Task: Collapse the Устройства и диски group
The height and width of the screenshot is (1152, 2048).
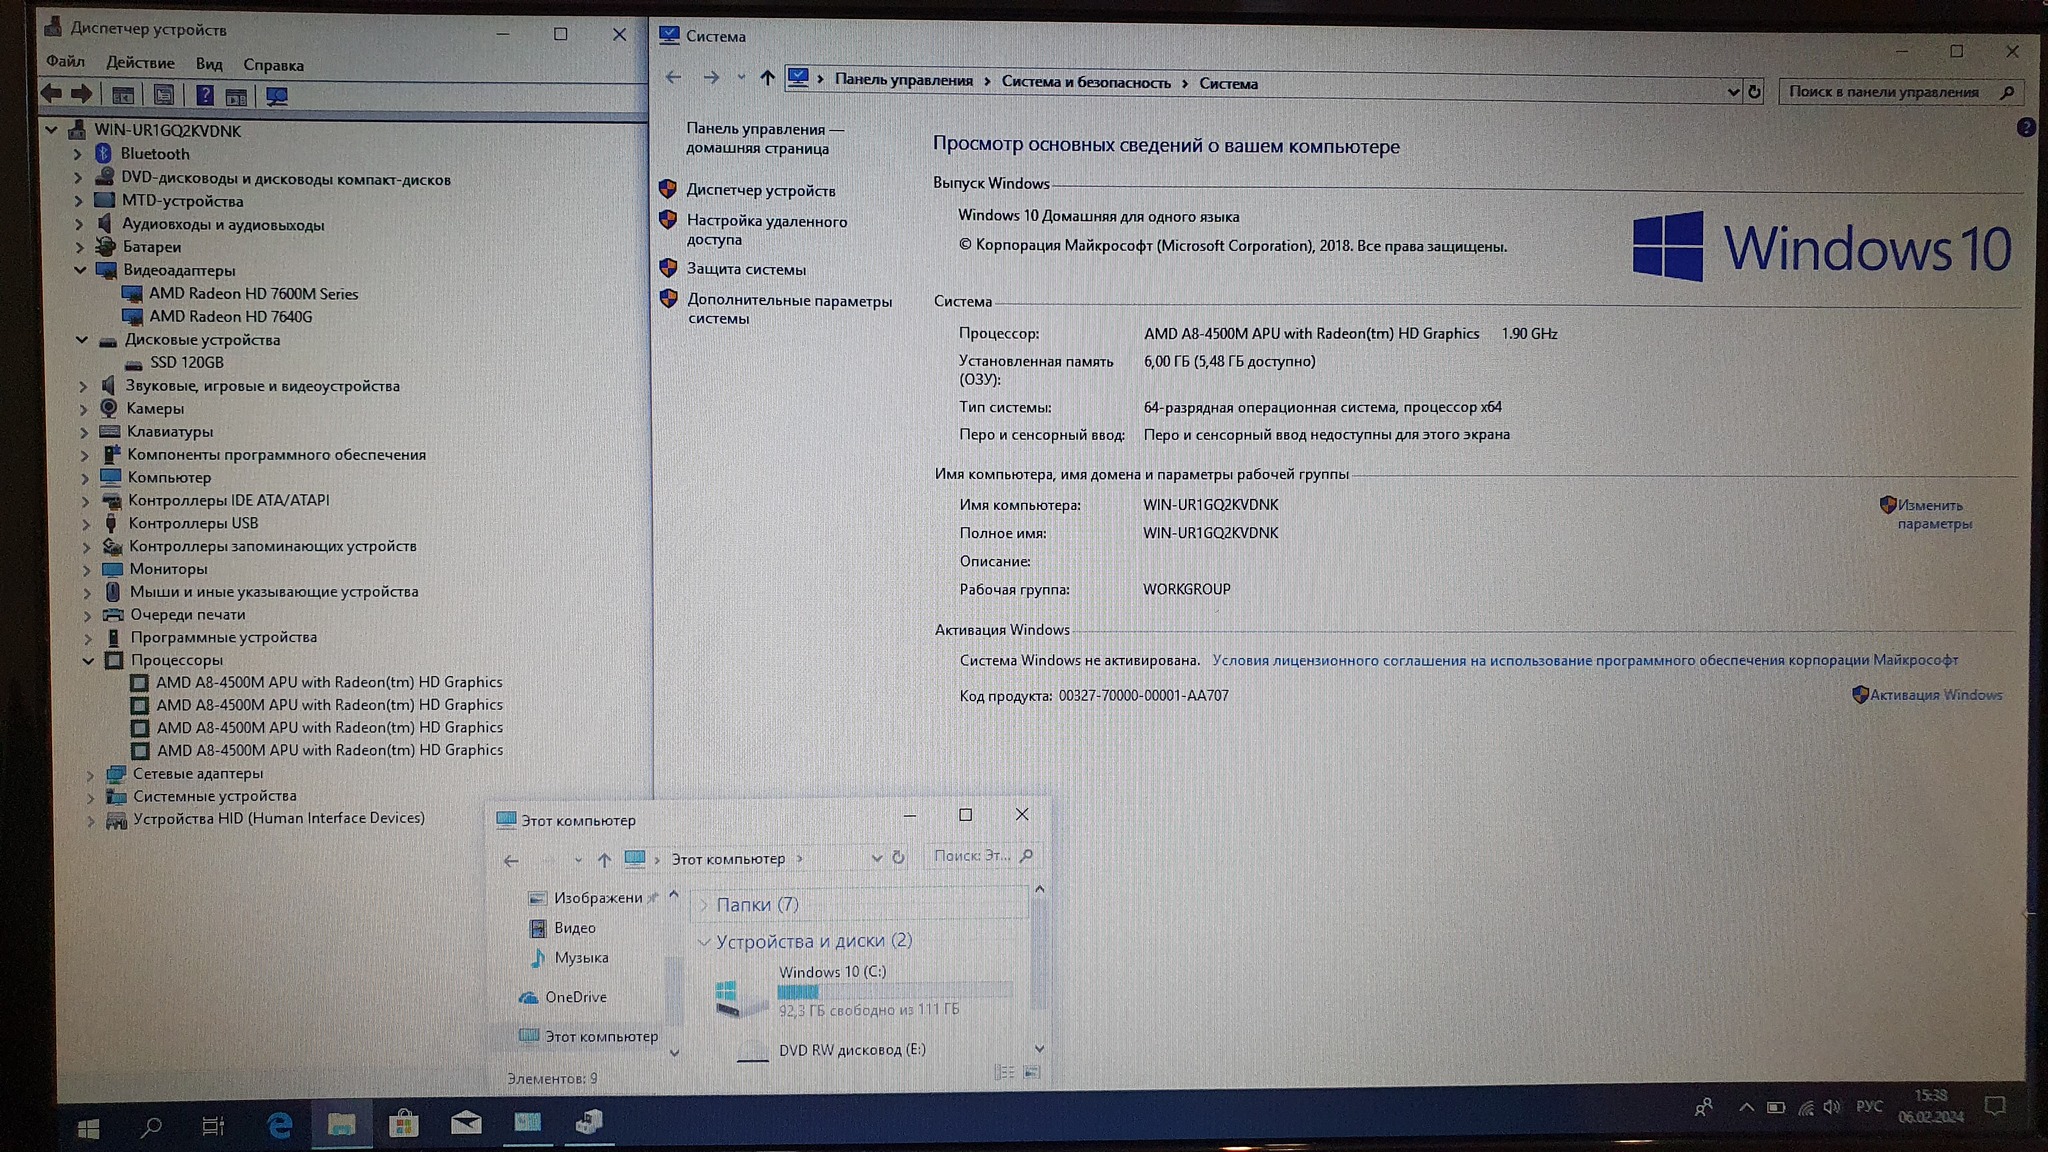Action: [x=704, y=942]
